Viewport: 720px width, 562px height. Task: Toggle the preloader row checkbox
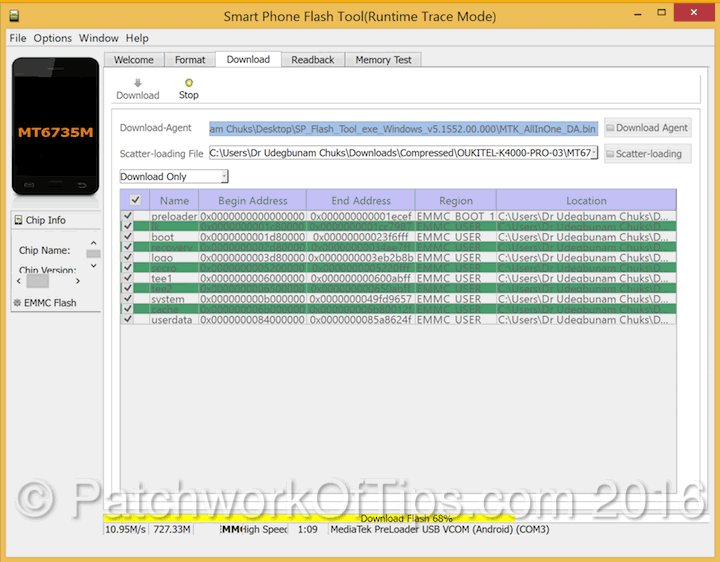coord(128,215)
